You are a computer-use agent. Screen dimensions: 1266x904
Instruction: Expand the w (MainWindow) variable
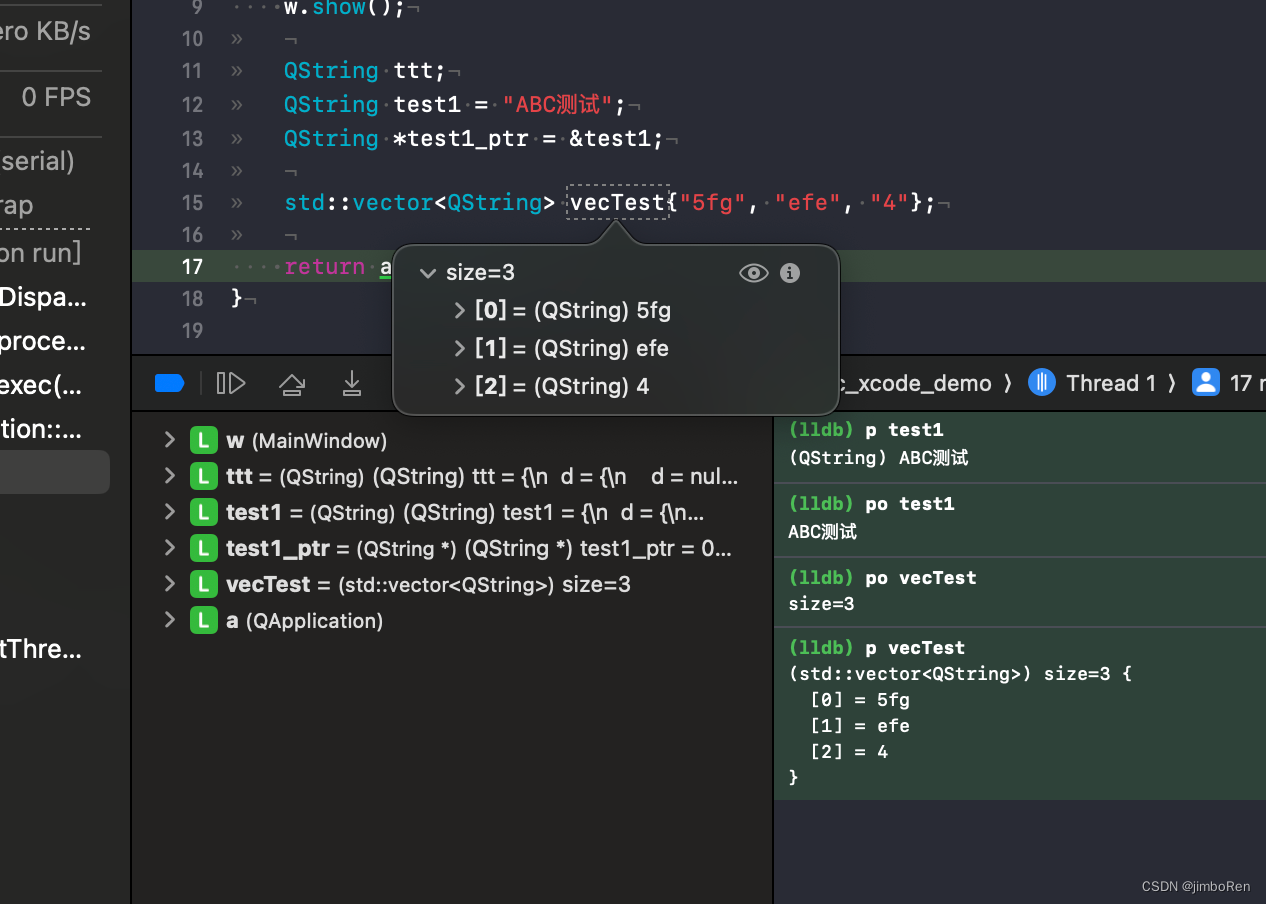tap(169, 440)
